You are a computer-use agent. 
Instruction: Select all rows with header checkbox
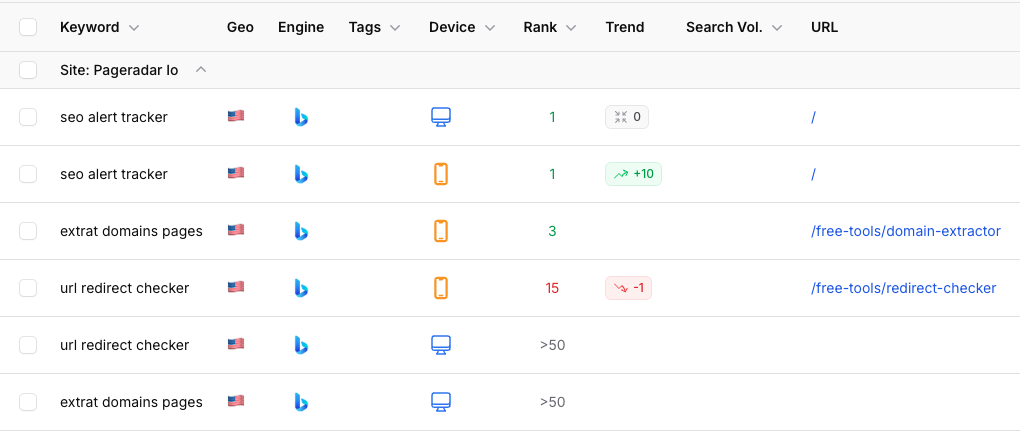click(28, 27)
